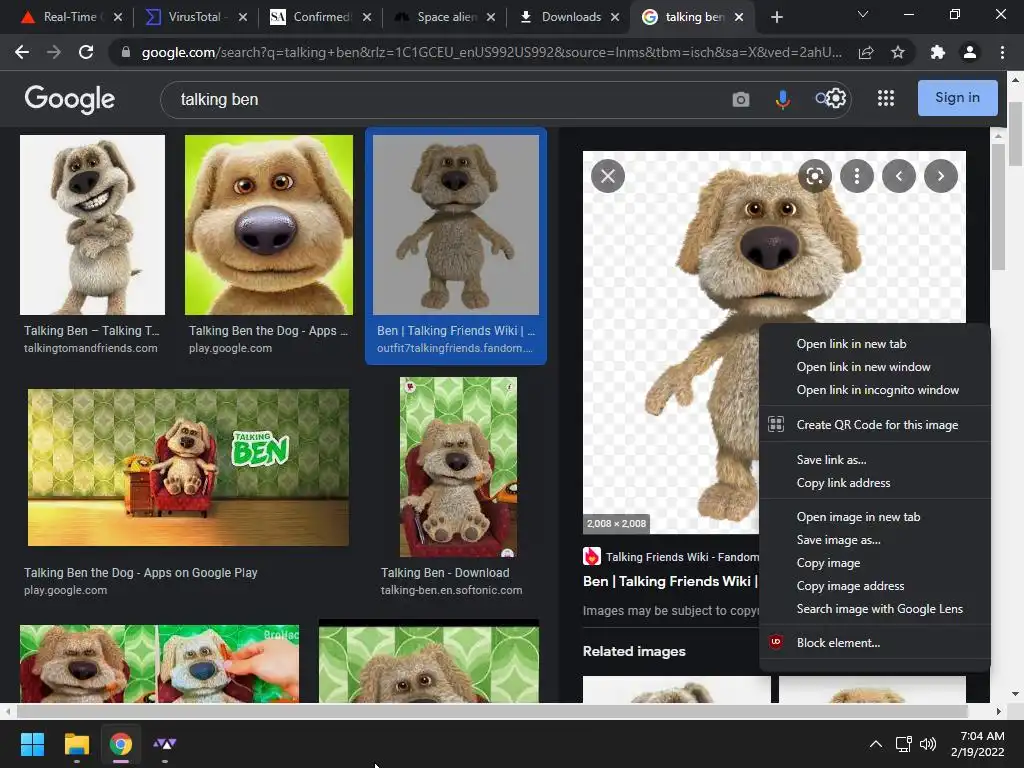Select the gray Ben fandom thumbnail

pos(456,225)
